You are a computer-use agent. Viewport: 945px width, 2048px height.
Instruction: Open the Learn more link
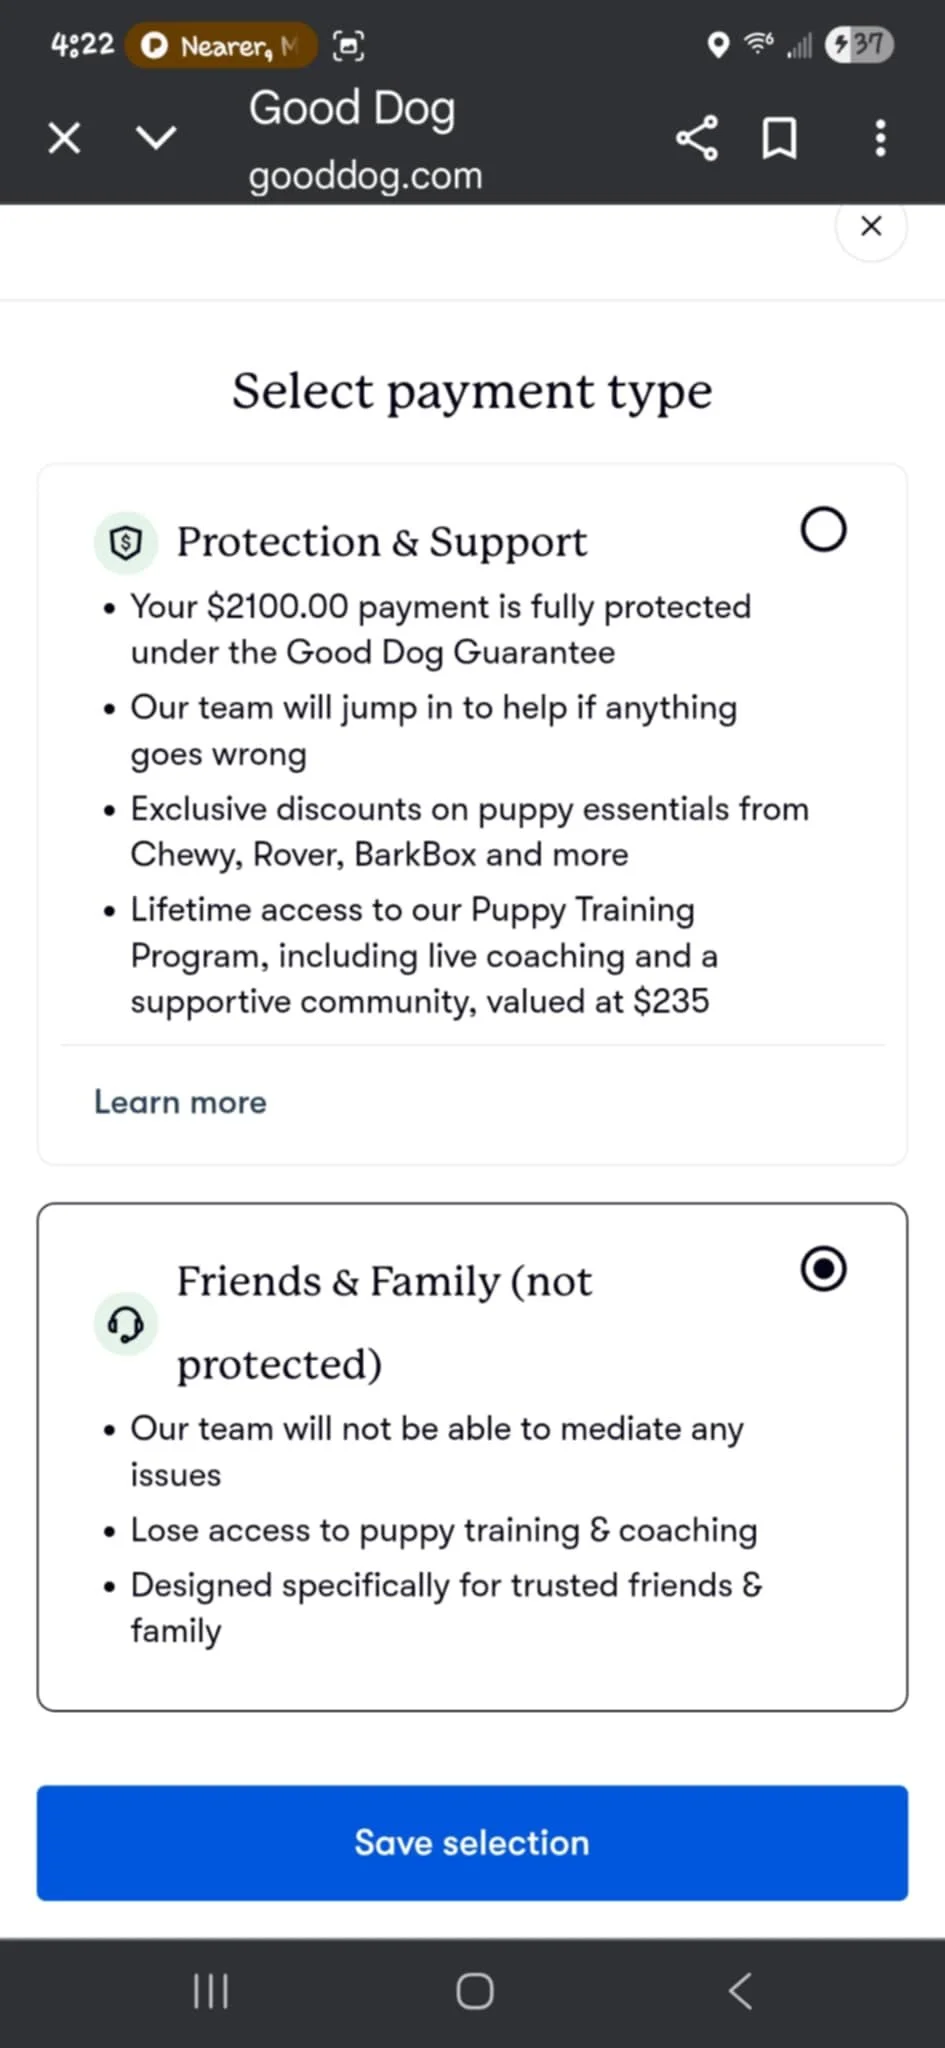180,1102
